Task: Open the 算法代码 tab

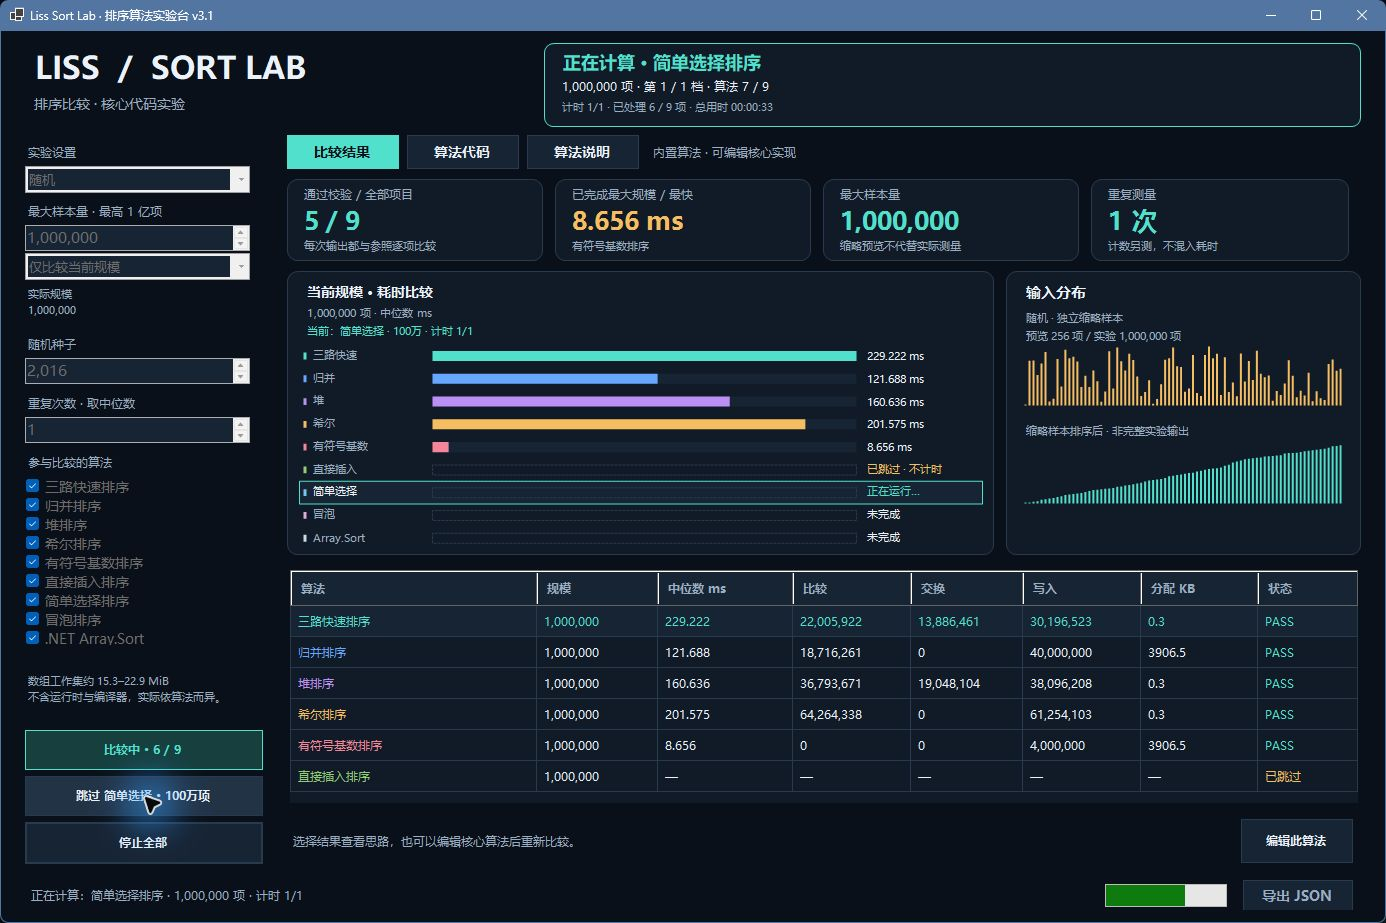Action: (x=462, y=152)
